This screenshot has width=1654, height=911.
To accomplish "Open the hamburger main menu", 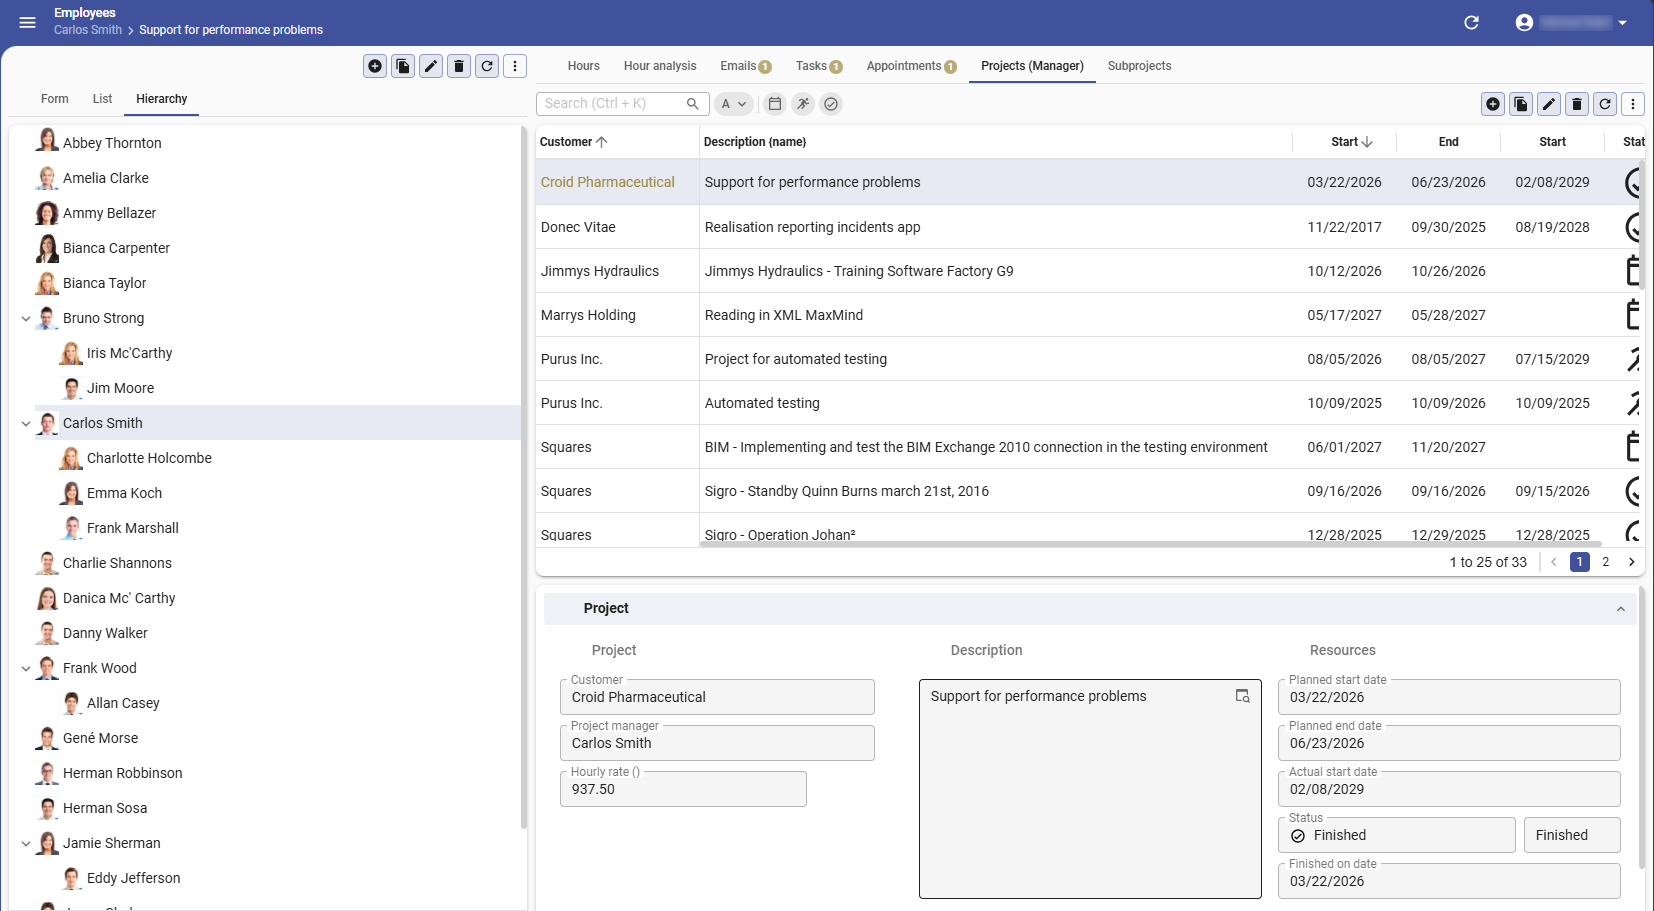I will coord(28,22).
